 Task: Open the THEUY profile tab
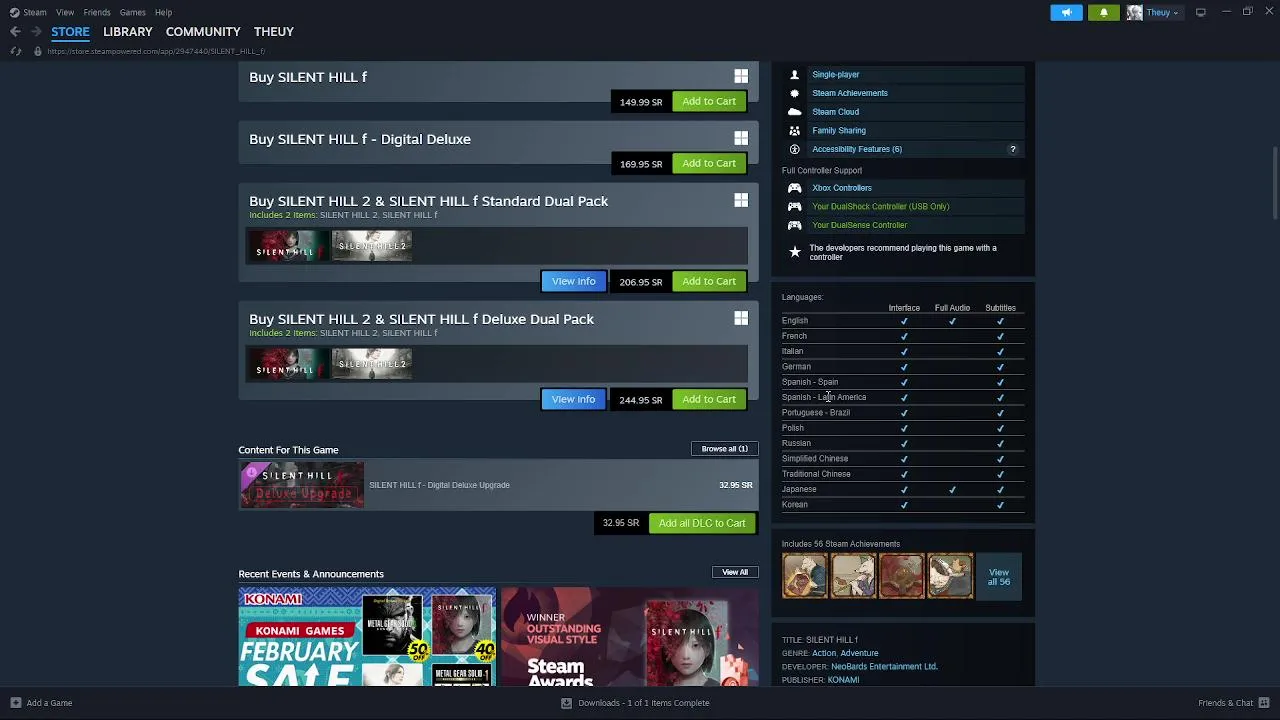coord(273,32)
